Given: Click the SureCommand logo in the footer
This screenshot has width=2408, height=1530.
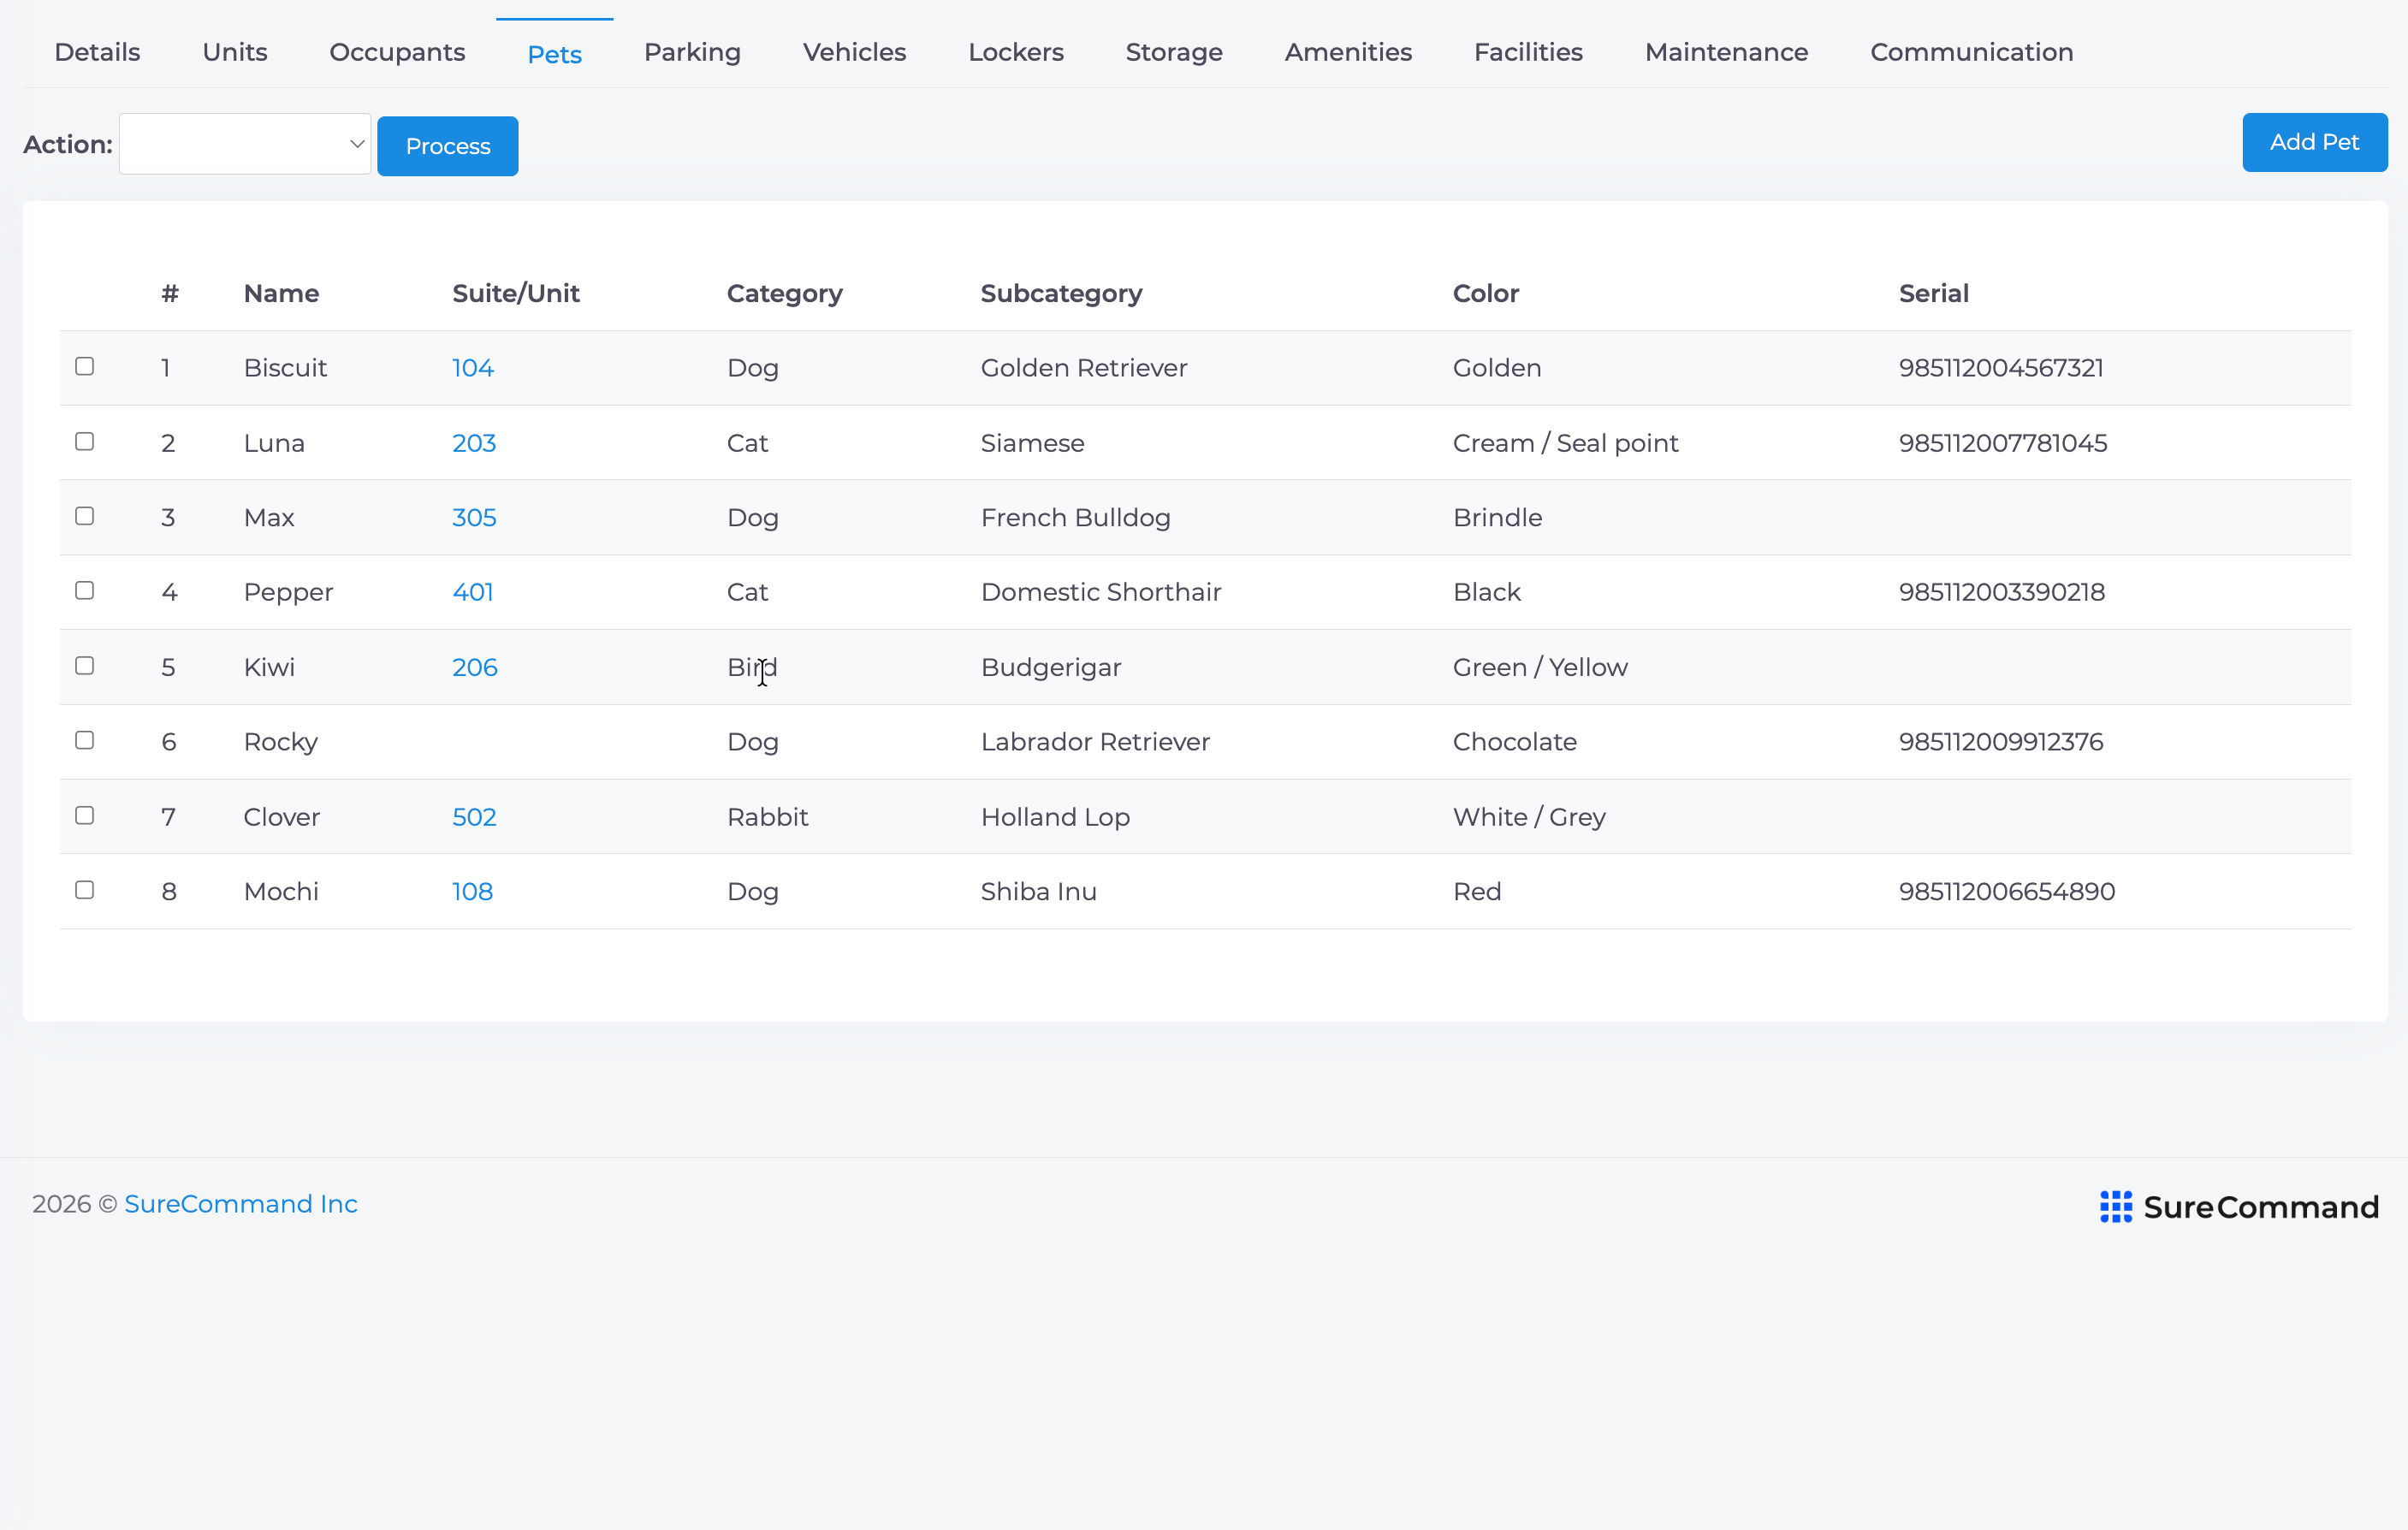Looking at the screenshot, I should pos(2238,1207).
